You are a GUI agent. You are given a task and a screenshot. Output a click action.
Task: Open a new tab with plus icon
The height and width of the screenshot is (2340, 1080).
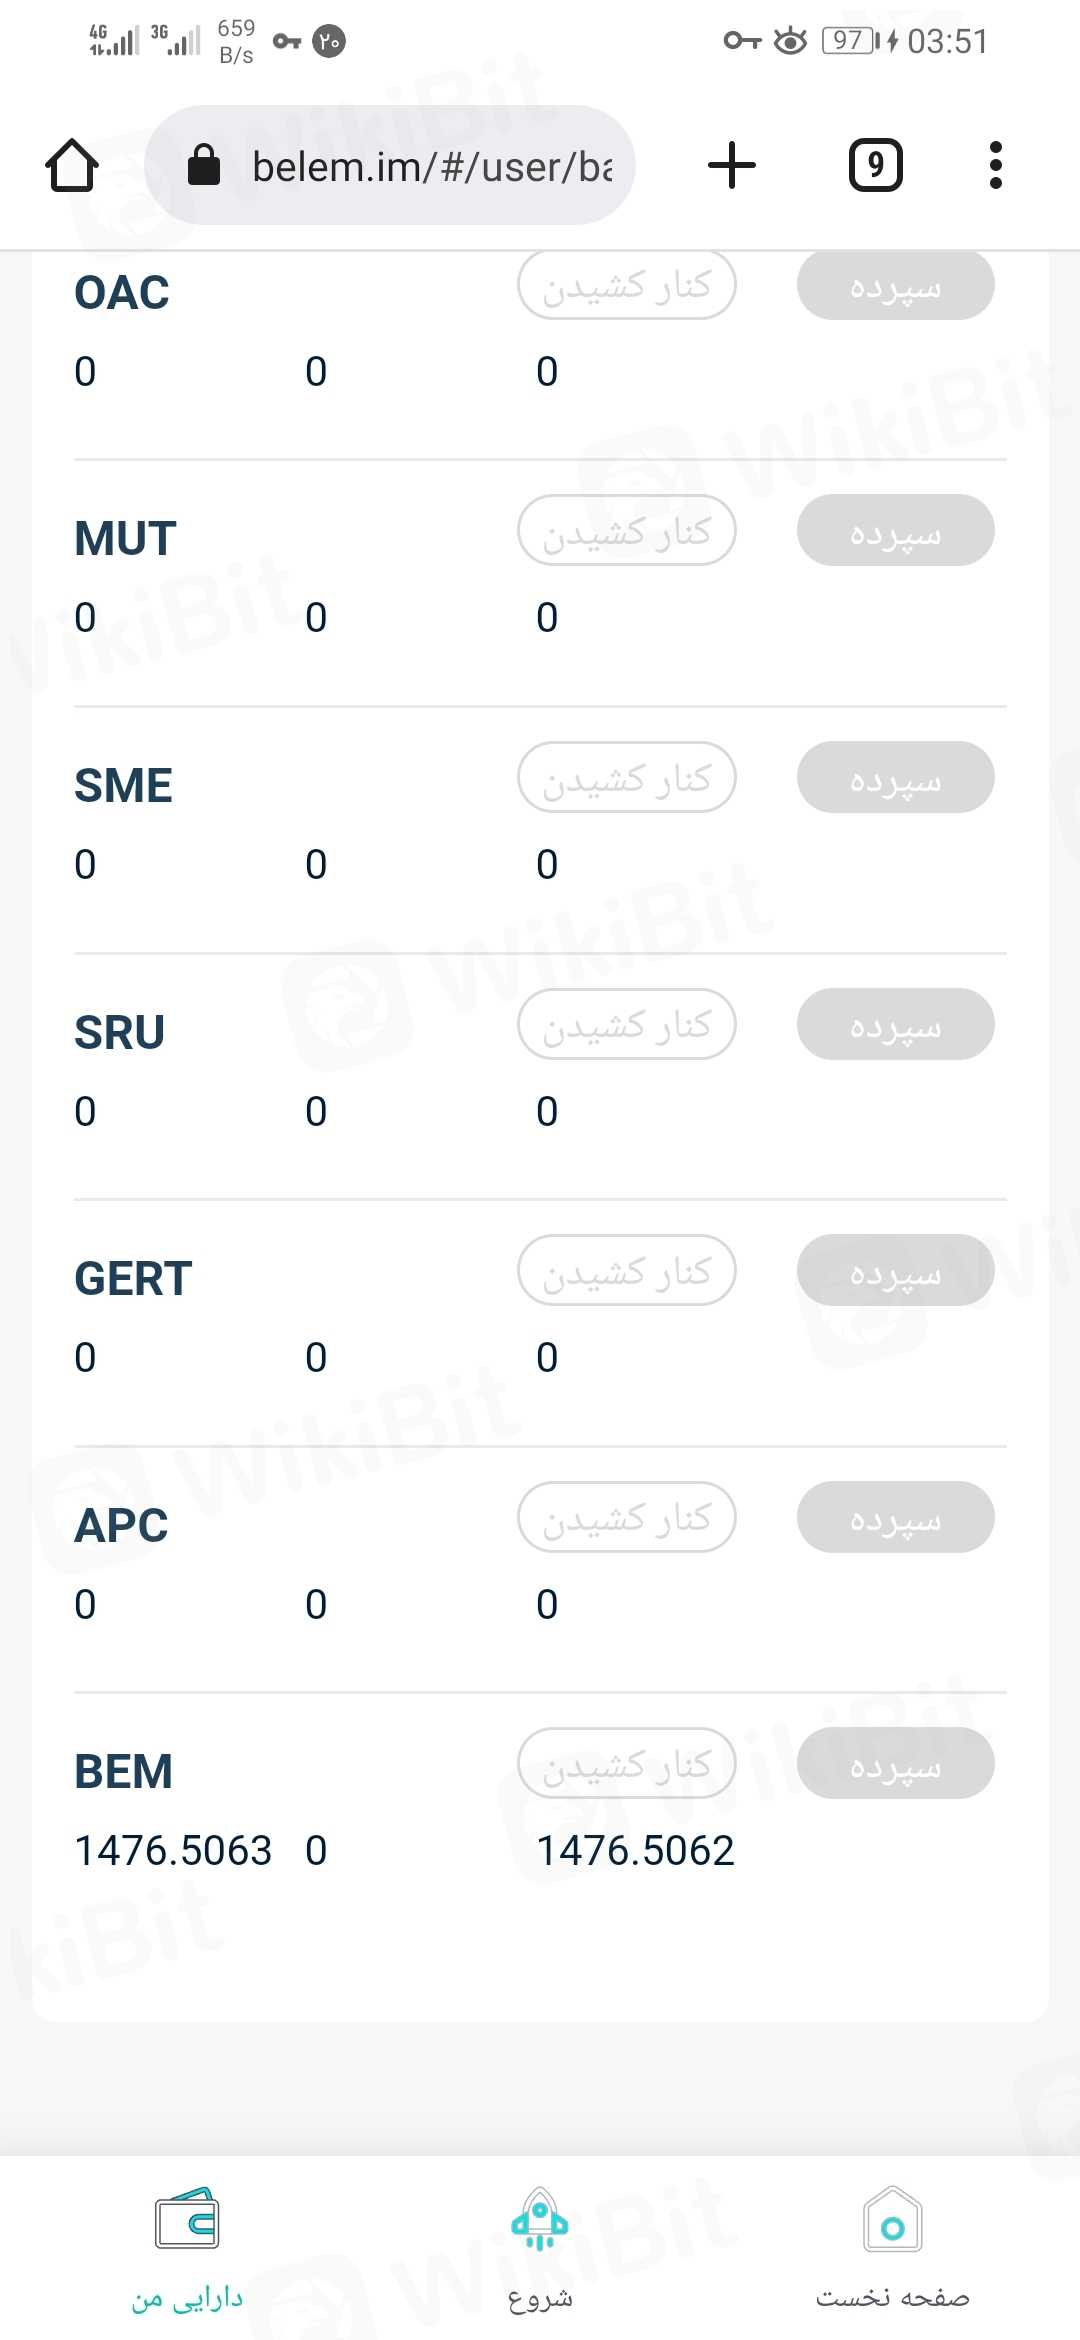(x=732, y=165)
